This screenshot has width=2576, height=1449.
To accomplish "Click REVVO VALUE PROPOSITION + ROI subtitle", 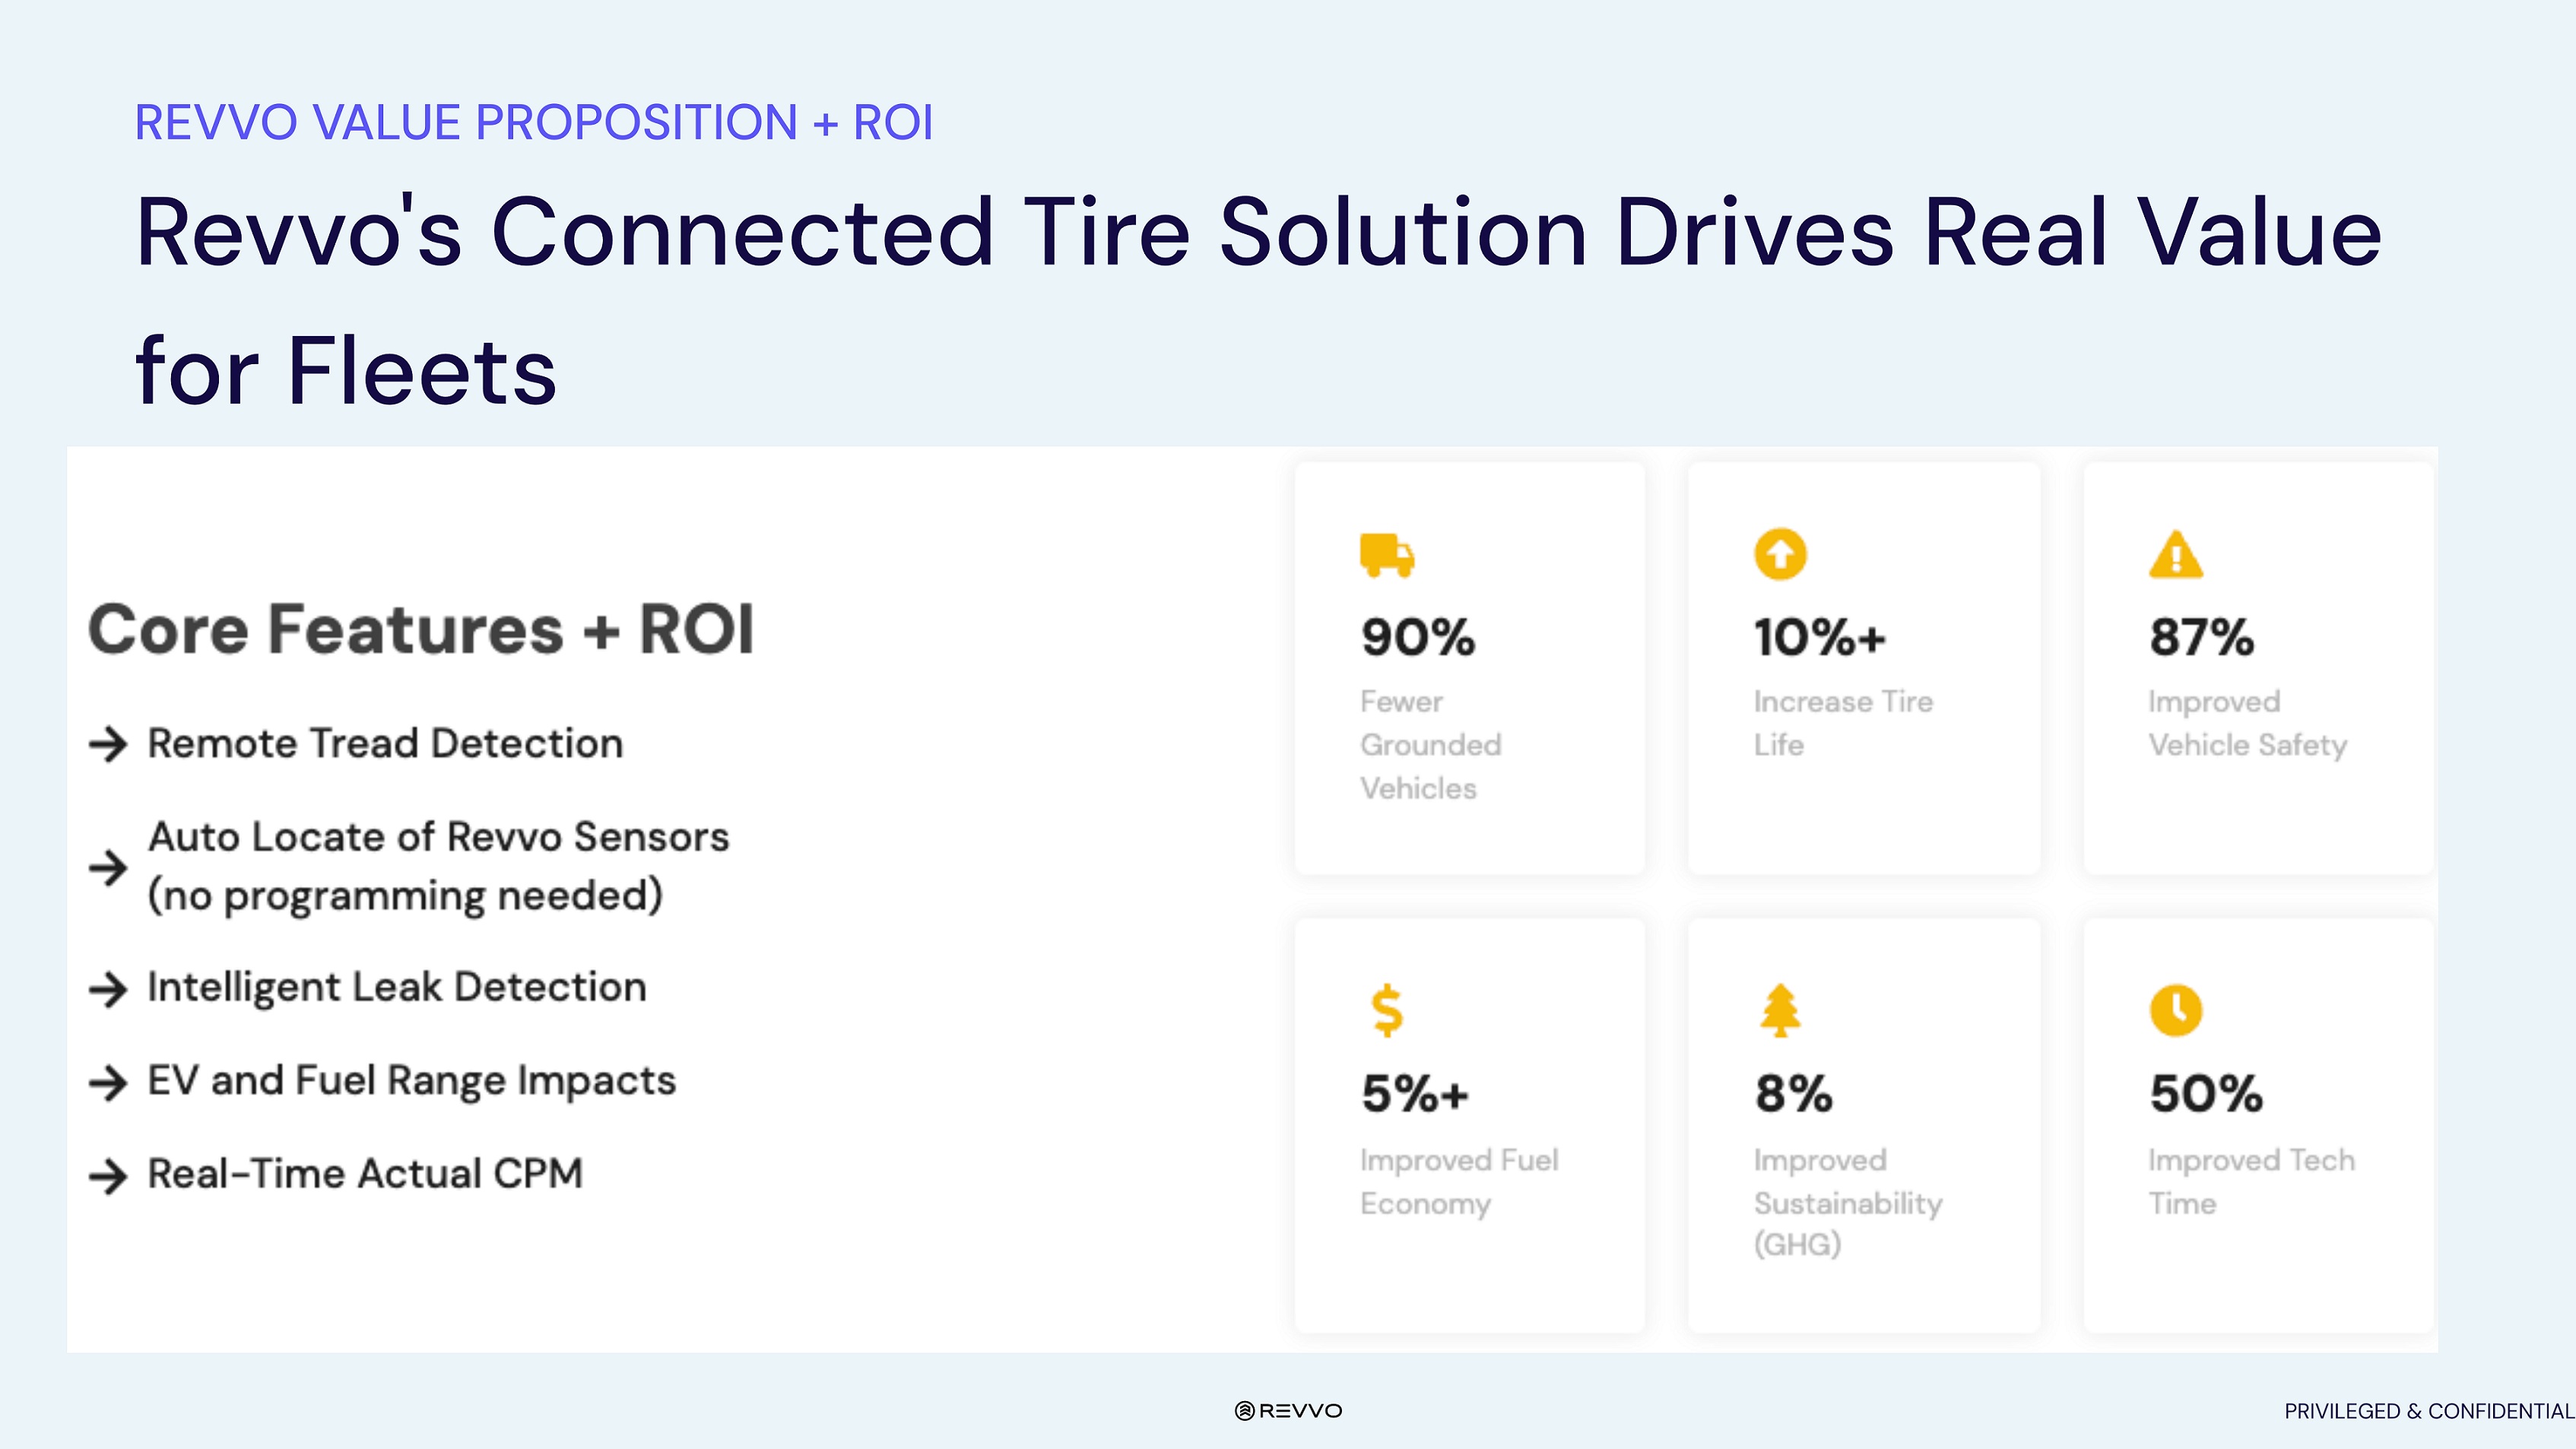I will (x=533, y=122).
